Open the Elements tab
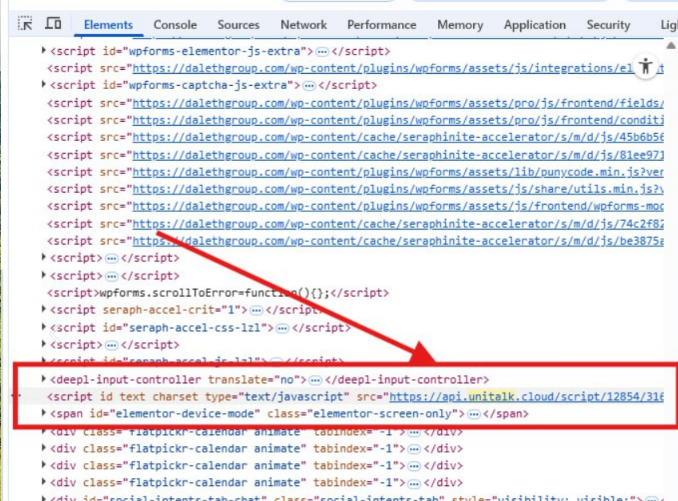 pos(108,25)
